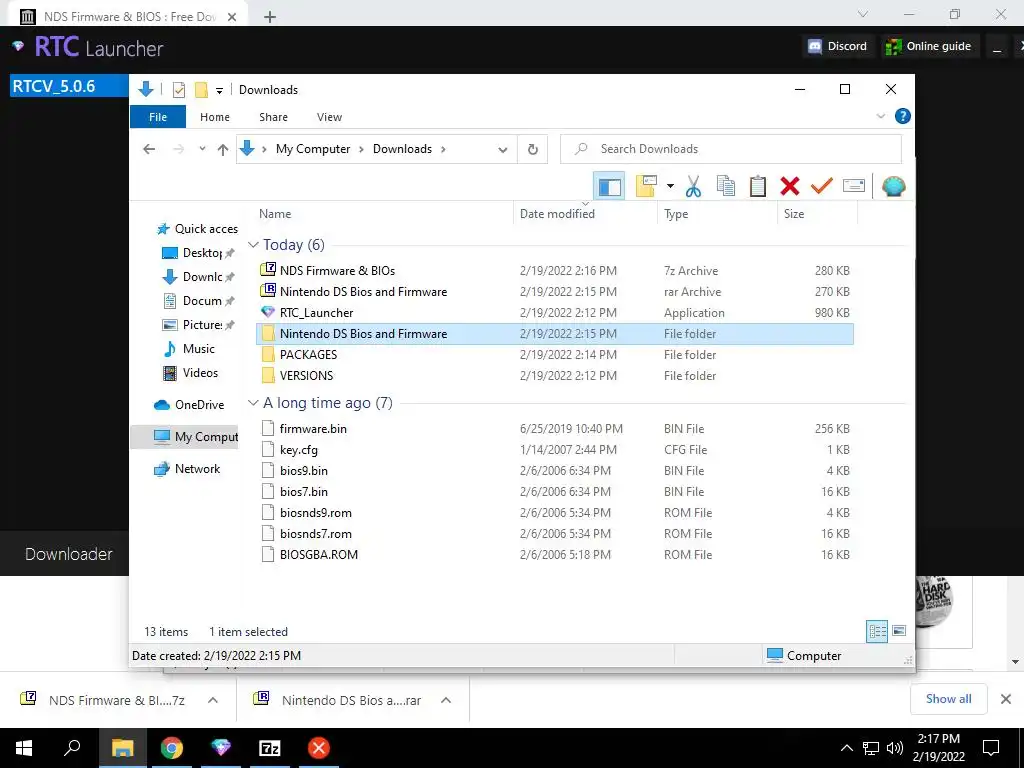
Task: Select Videos in the navigation pane
Action: (190, 373)
